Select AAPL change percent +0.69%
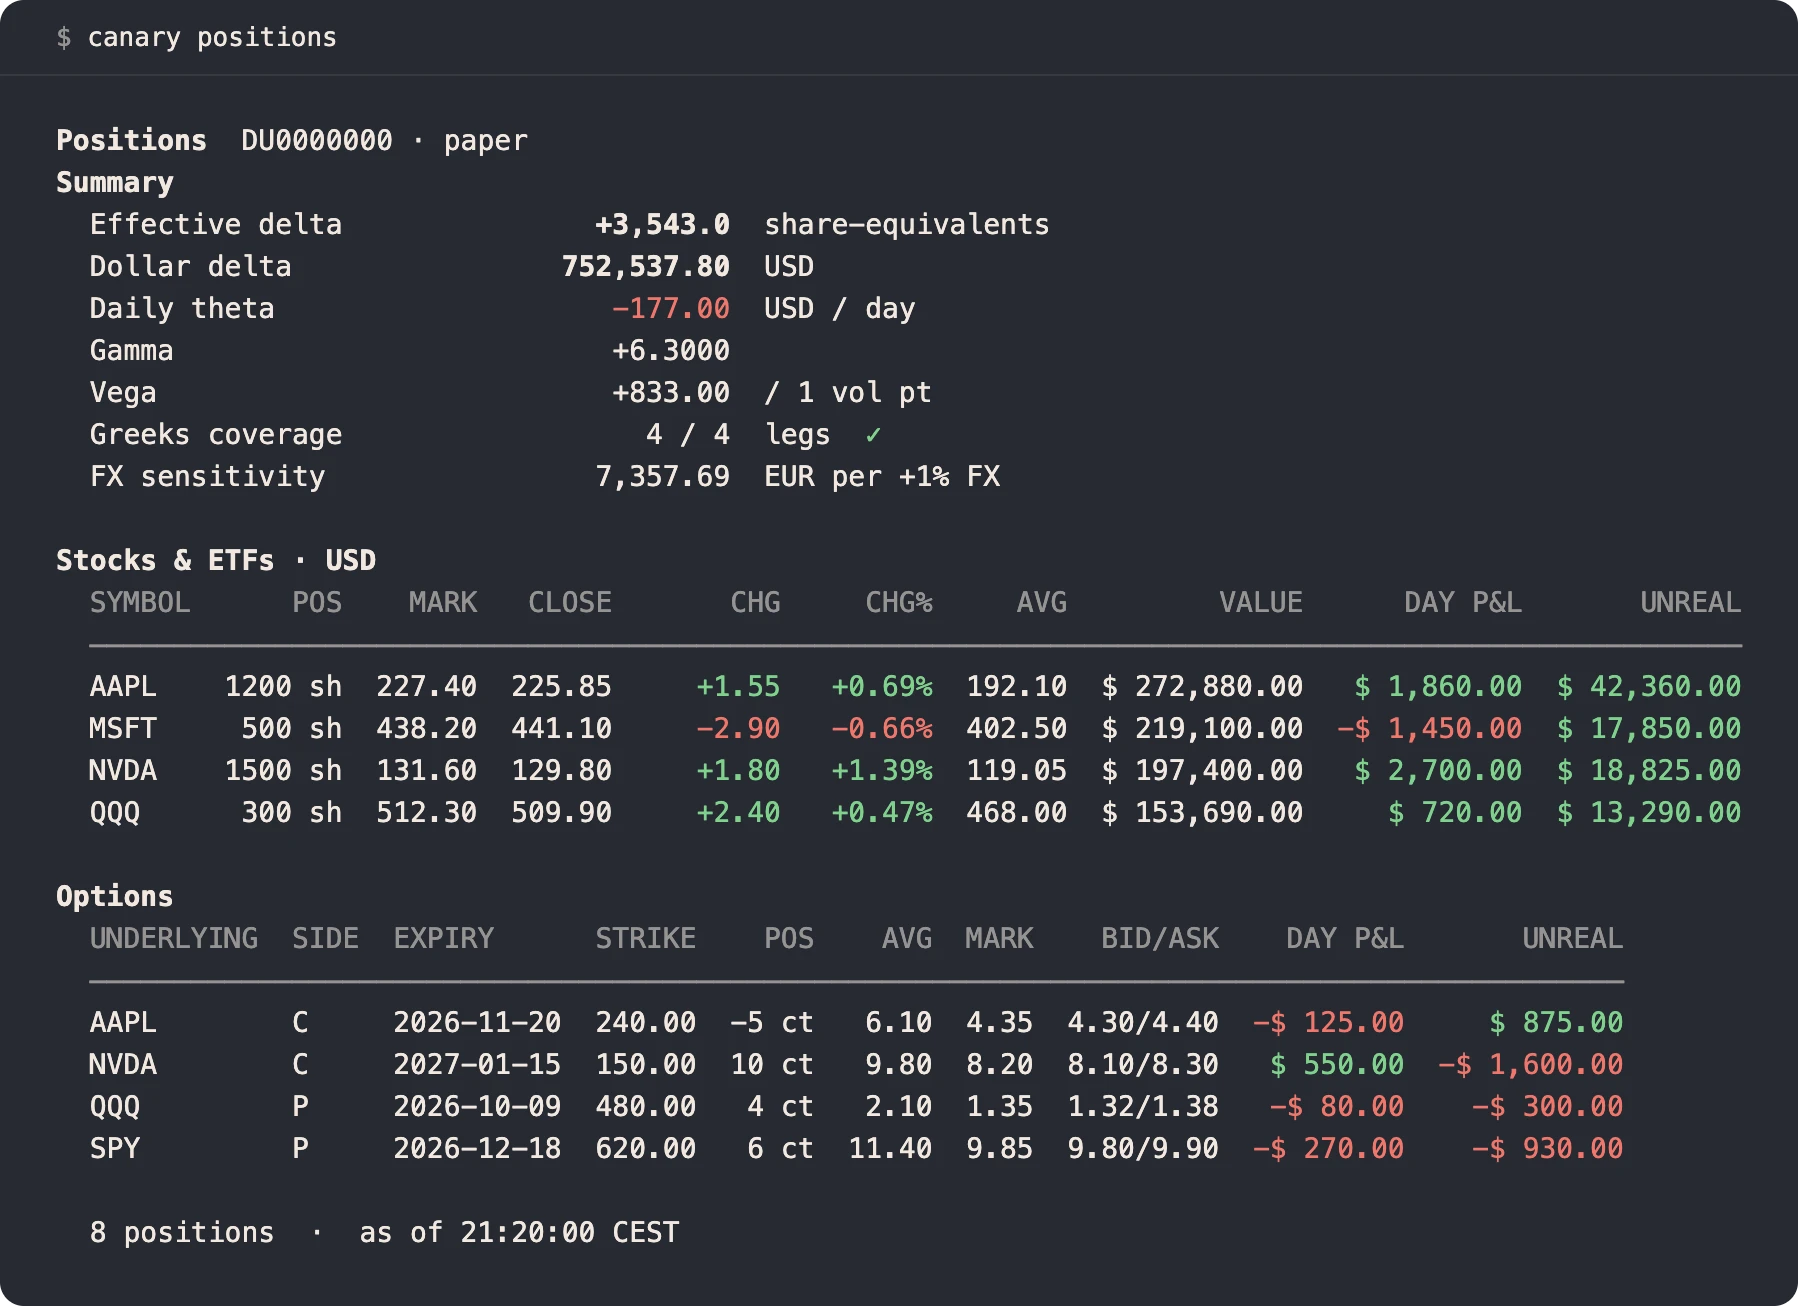This screenshot has height=1306, width=1798. click(882, 686)
